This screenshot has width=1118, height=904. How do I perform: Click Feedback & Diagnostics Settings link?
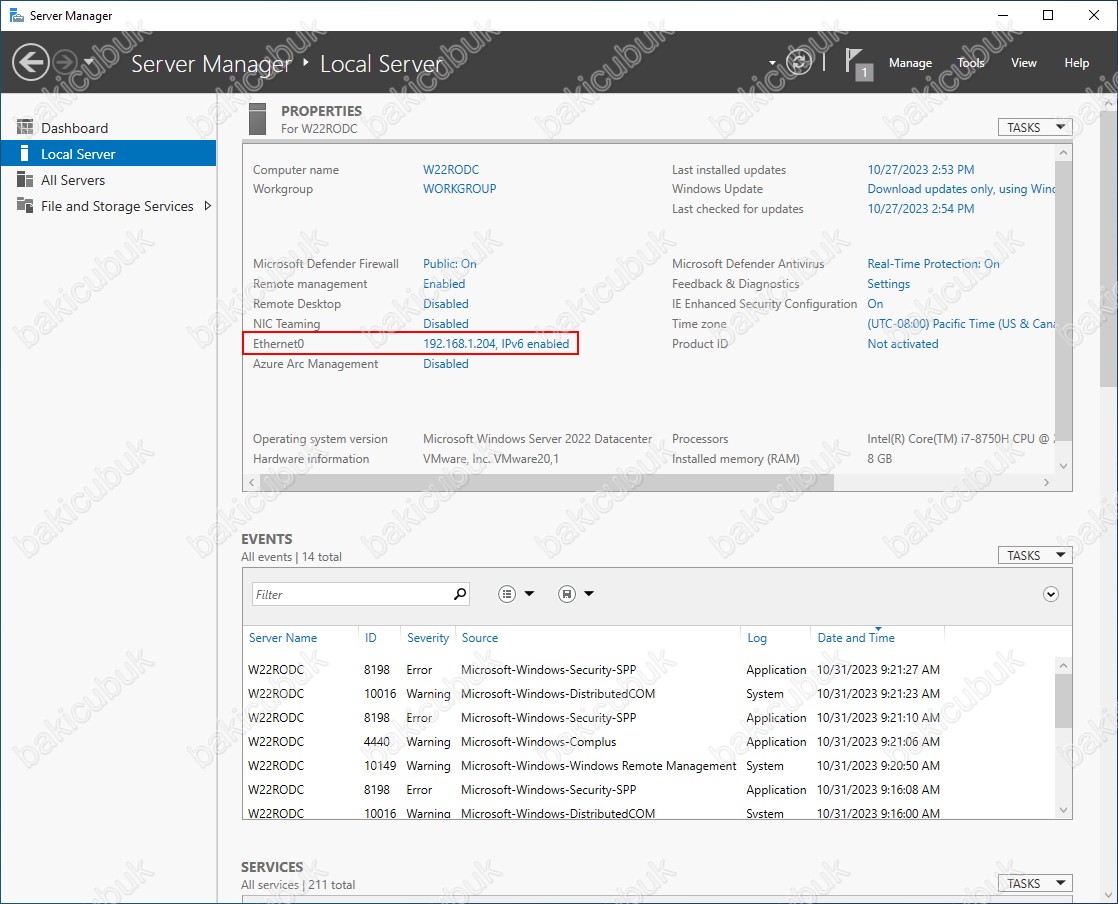pyautogui.click(x=888, y=284)
